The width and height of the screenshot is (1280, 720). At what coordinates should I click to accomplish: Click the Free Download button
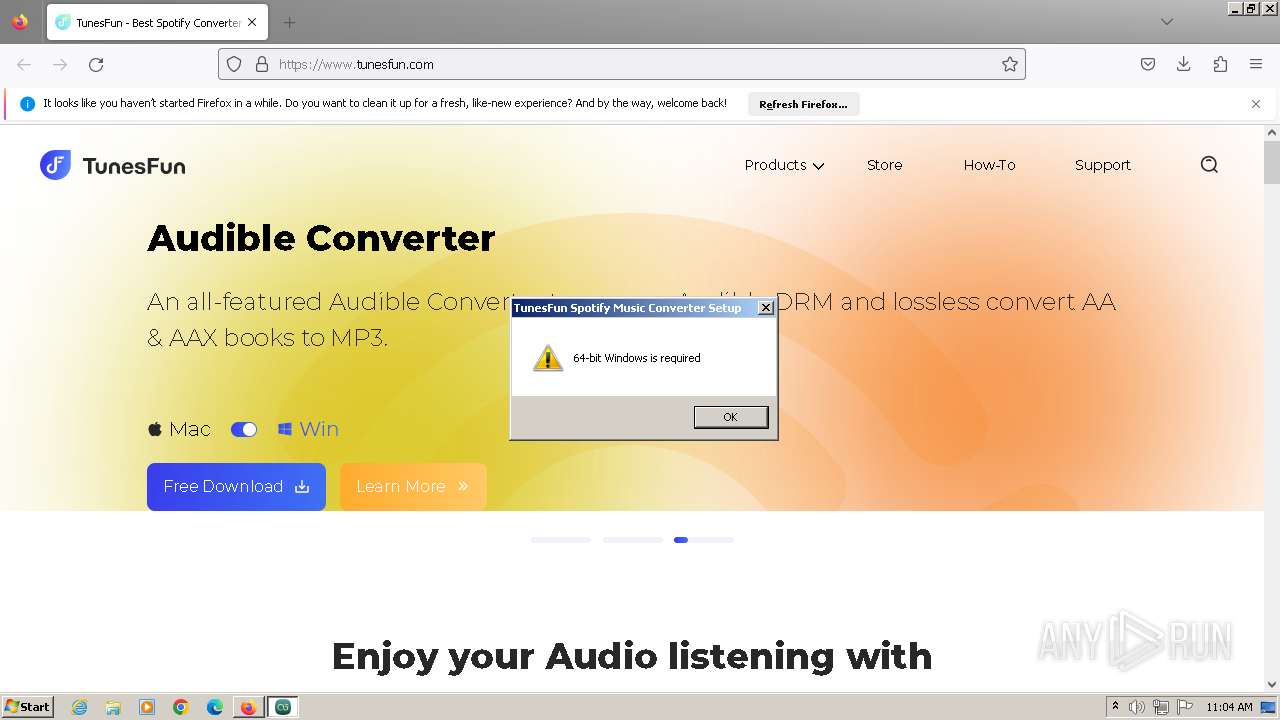point(236,487)
